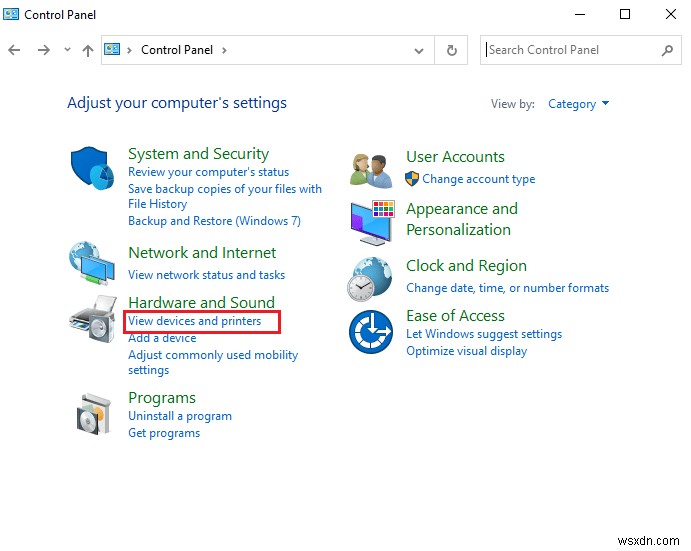This screenshot has width=691, height=551.
Task: Click the Get programs link
Action: pyautogui.click(x=164, y=433)
